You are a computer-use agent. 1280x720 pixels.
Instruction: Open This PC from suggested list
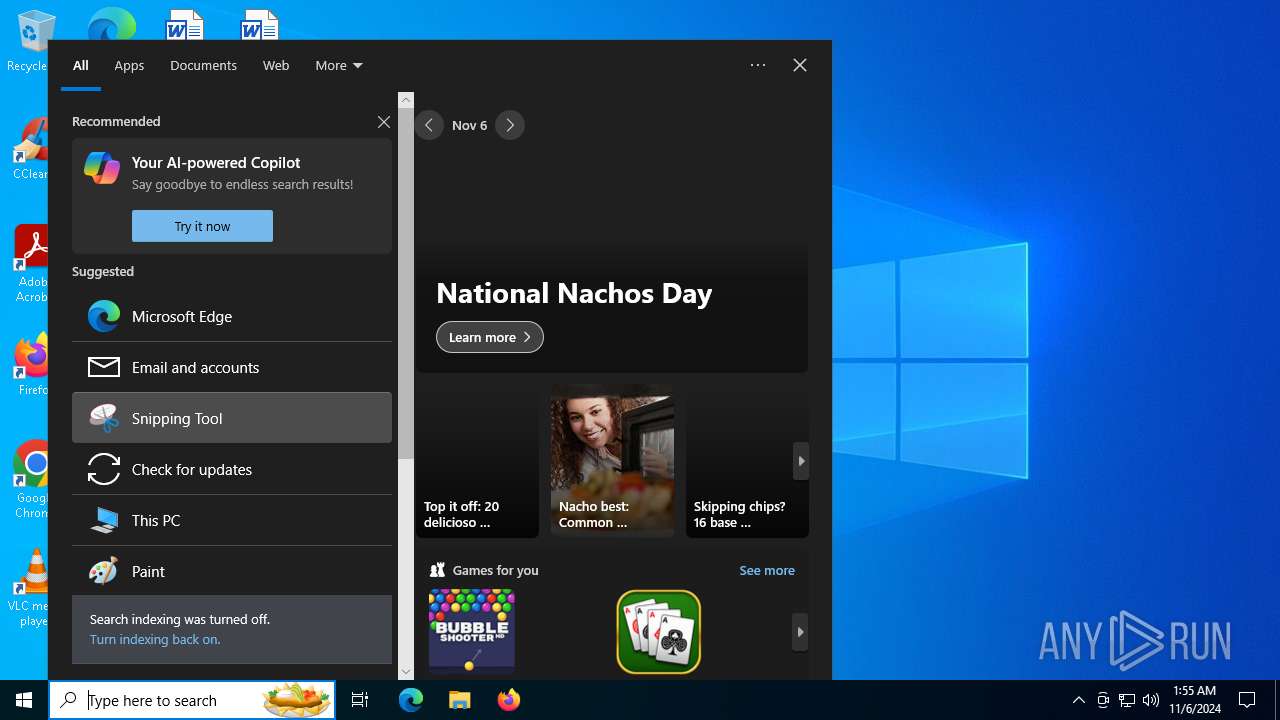click(232, 520)
